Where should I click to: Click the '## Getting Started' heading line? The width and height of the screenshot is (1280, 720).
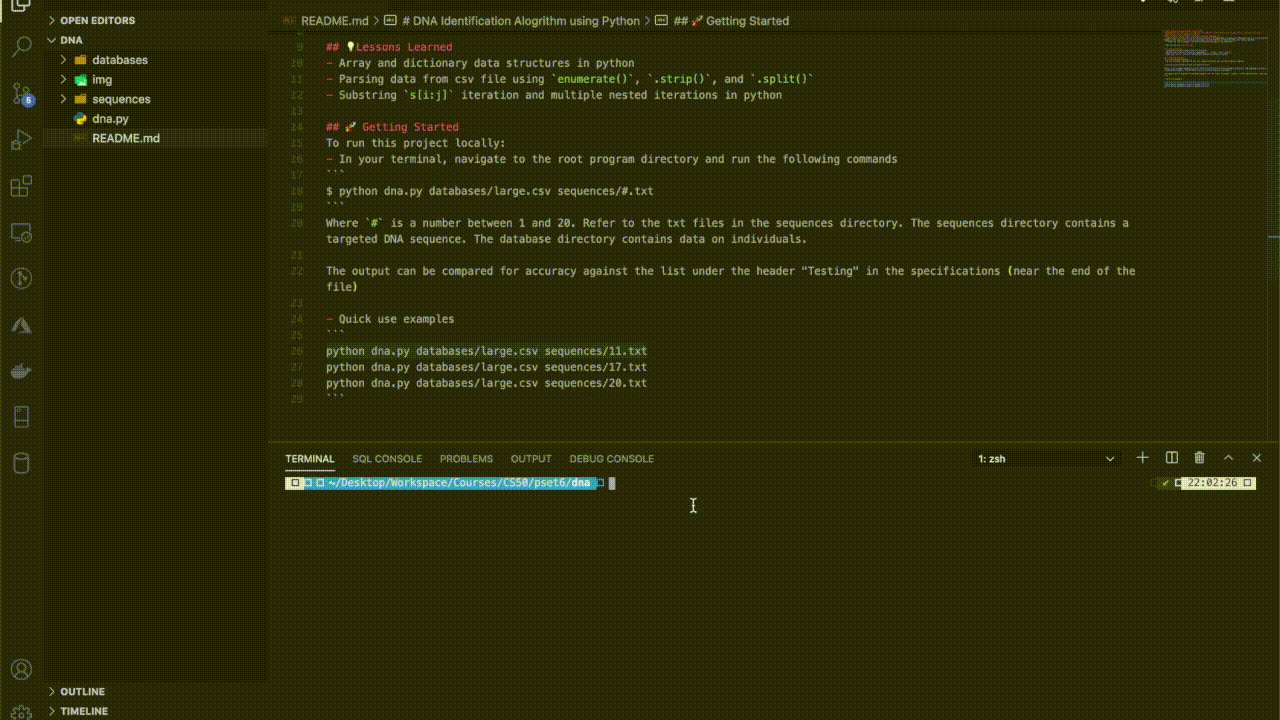(392, 127)
